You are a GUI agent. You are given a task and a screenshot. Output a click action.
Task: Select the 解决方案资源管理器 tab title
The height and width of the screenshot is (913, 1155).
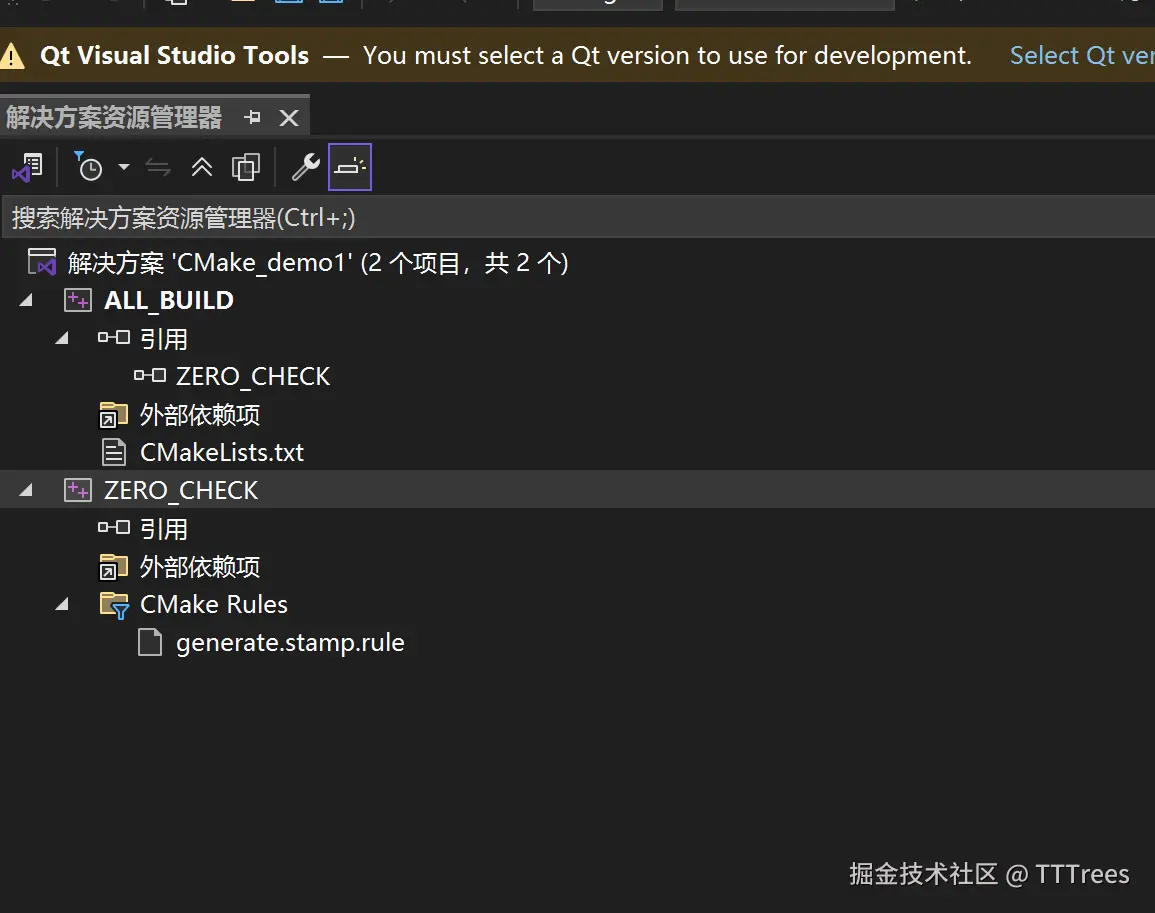(113, 117)
